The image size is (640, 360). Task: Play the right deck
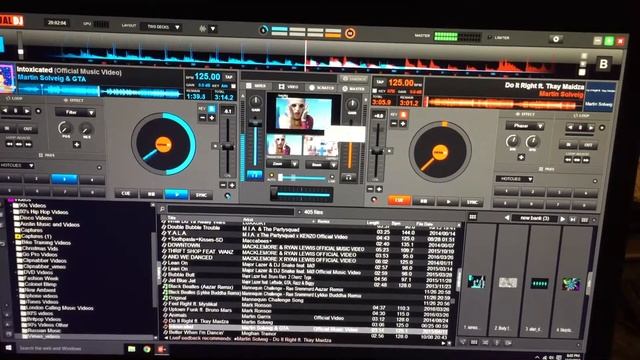[x=448, y=202]
